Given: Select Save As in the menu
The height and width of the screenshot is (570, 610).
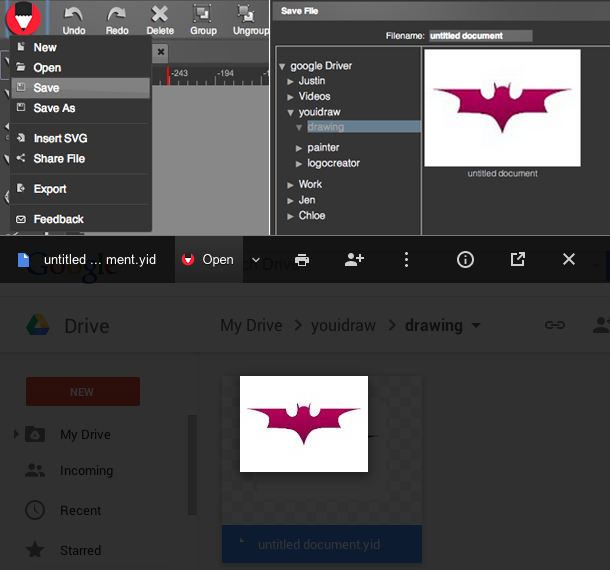Looking at the screenshot, I should coord(81,108).
